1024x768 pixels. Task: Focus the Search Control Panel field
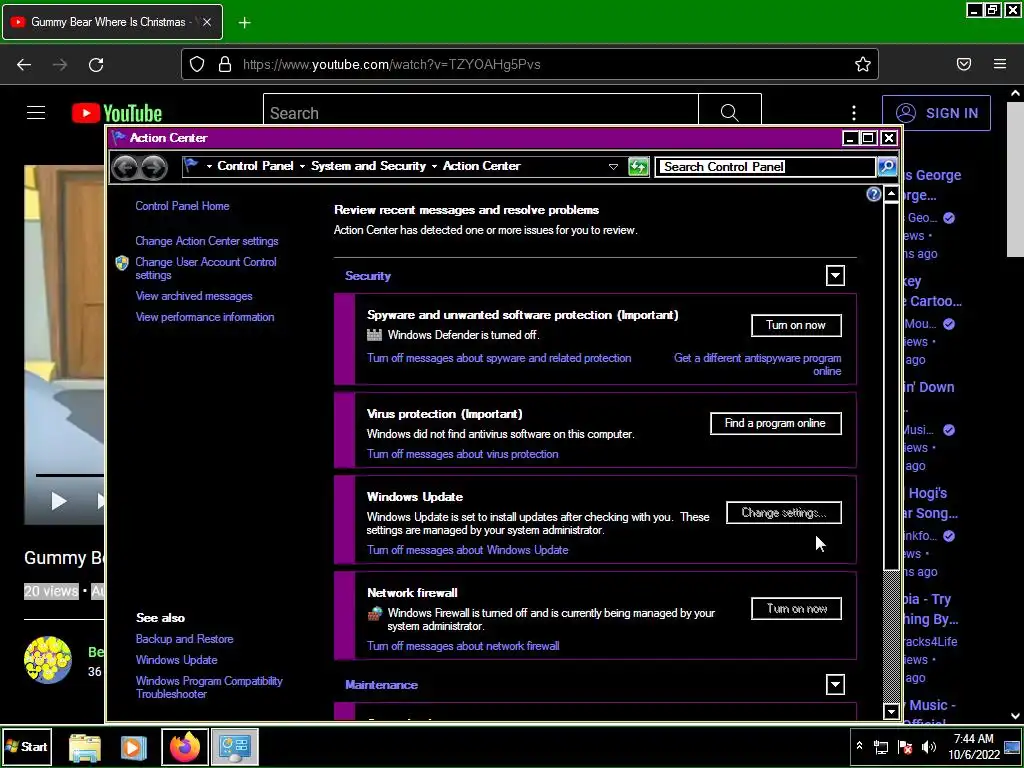765,167
